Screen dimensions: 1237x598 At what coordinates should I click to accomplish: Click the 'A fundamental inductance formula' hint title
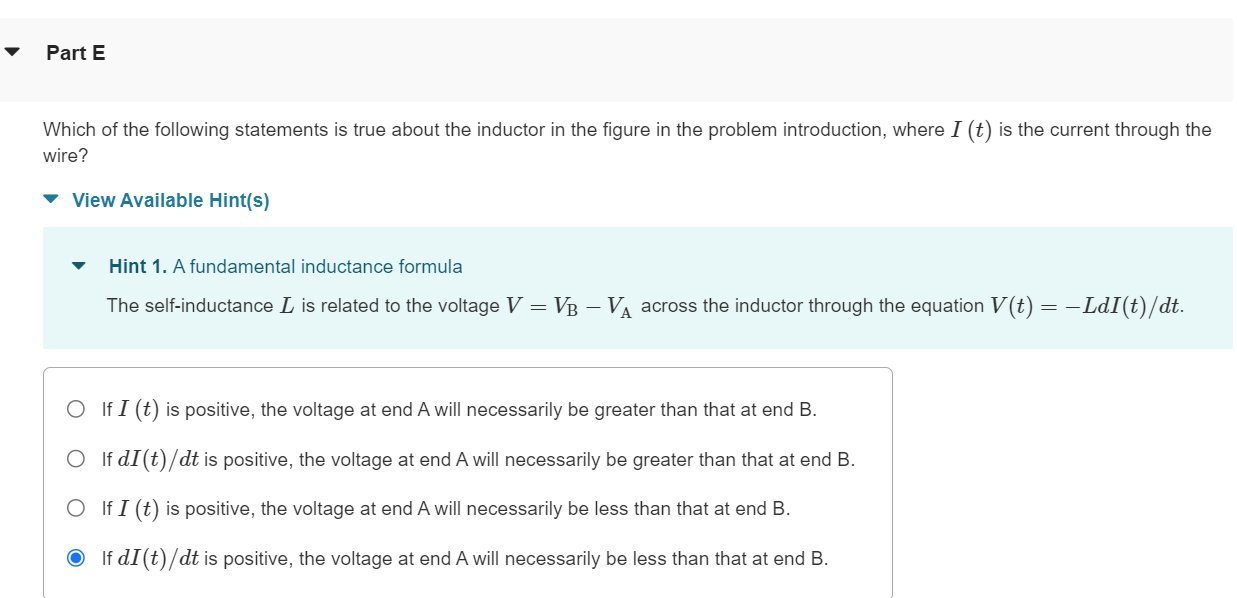point(316,266)
